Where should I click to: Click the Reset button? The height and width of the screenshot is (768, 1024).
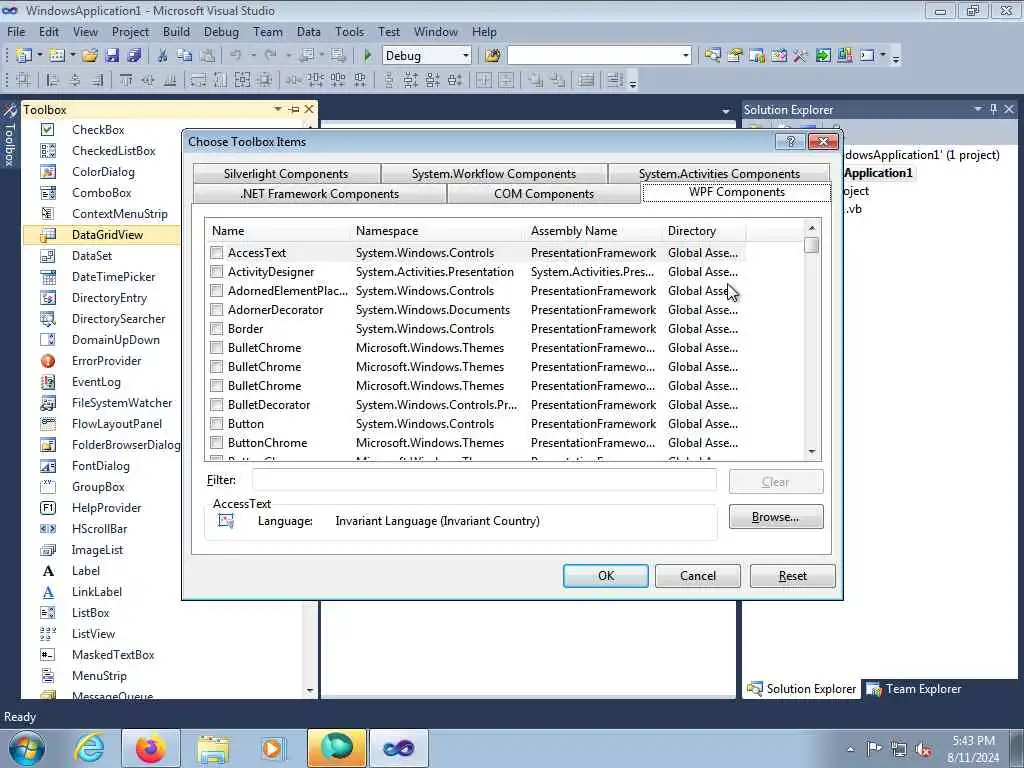tap(792, 576)
